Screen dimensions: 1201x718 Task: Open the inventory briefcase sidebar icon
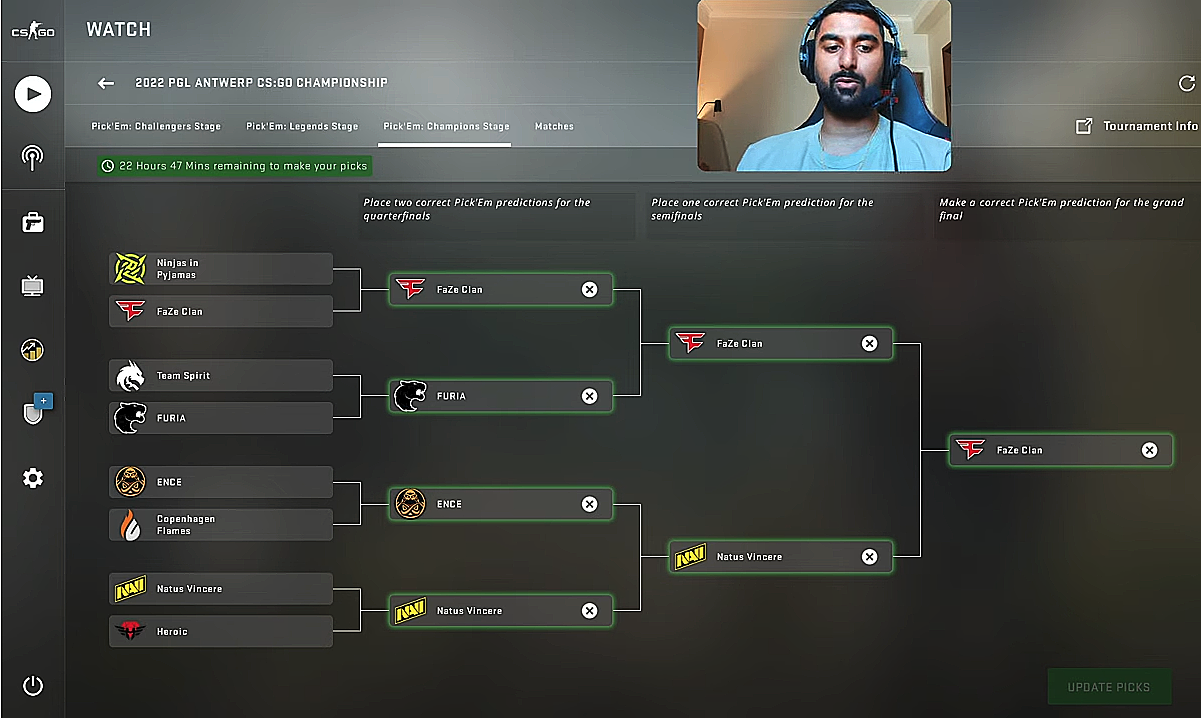(x=33, y=222)
